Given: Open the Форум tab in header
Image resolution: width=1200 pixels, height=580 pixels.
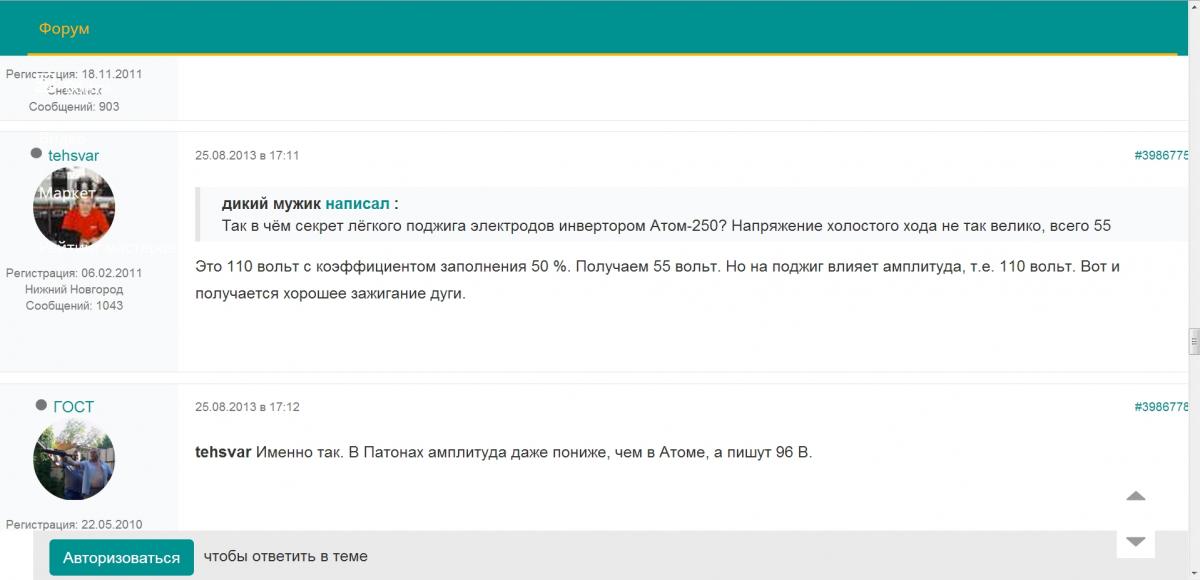Looking at the screenshot, I should (x=64, y=29).
